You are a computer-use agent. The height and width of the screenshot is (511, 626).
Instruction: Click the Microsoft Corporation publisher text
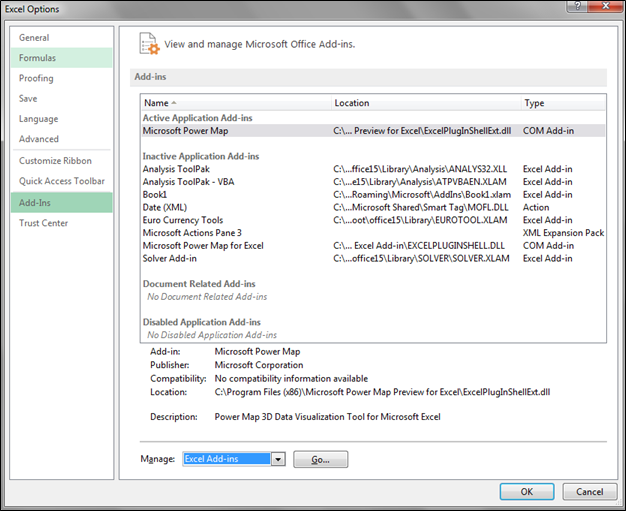tap(259, 365)
